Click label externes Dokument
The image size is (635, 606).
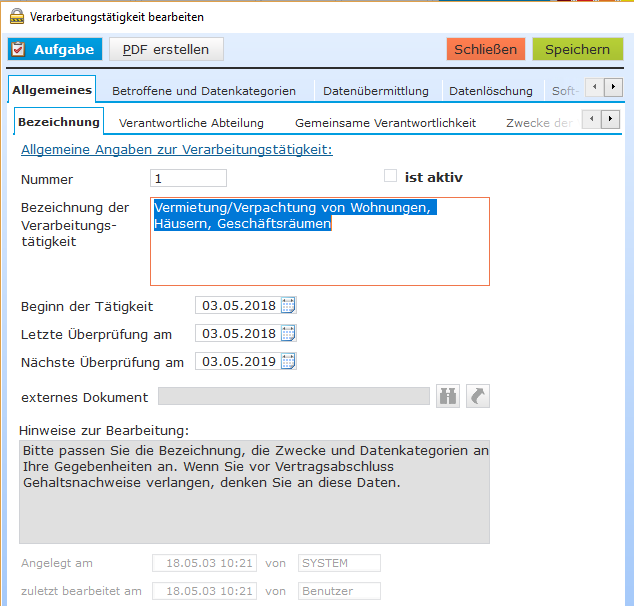[x=85, y=397]
